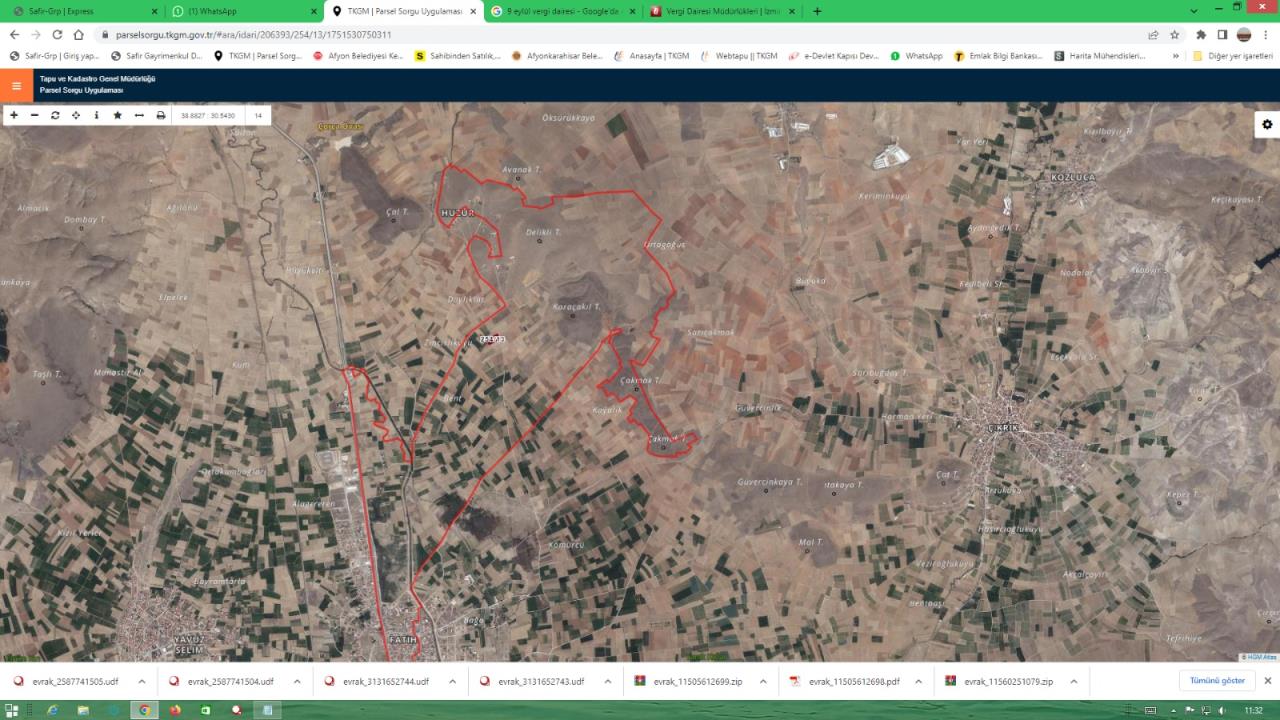
Task: Click the zoom level value 14
Action: 258,116
